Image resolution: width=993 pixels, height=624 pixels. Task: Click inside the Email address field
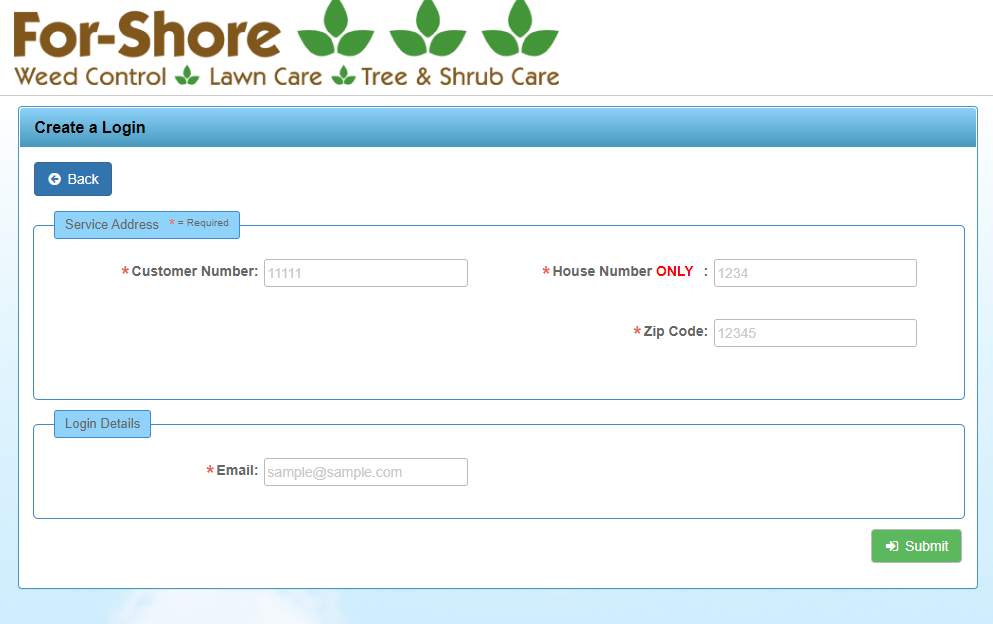pyautogui.click(x=365, y=471)
